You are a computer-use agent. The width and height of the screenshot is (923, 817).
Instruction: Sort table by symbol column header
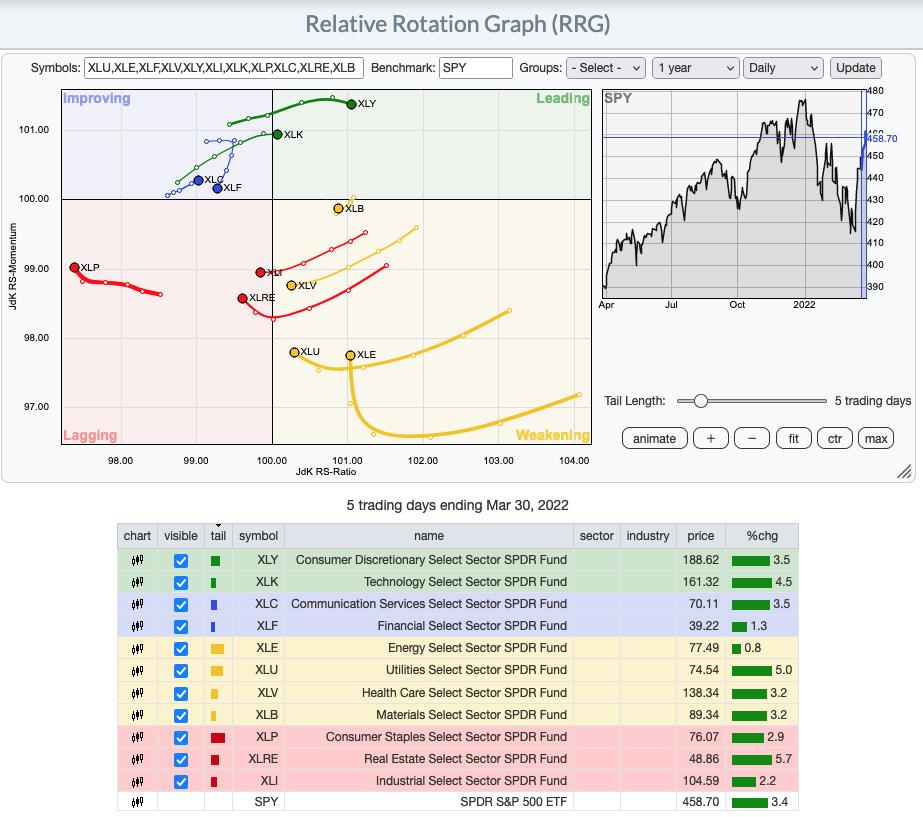[258, 536]
